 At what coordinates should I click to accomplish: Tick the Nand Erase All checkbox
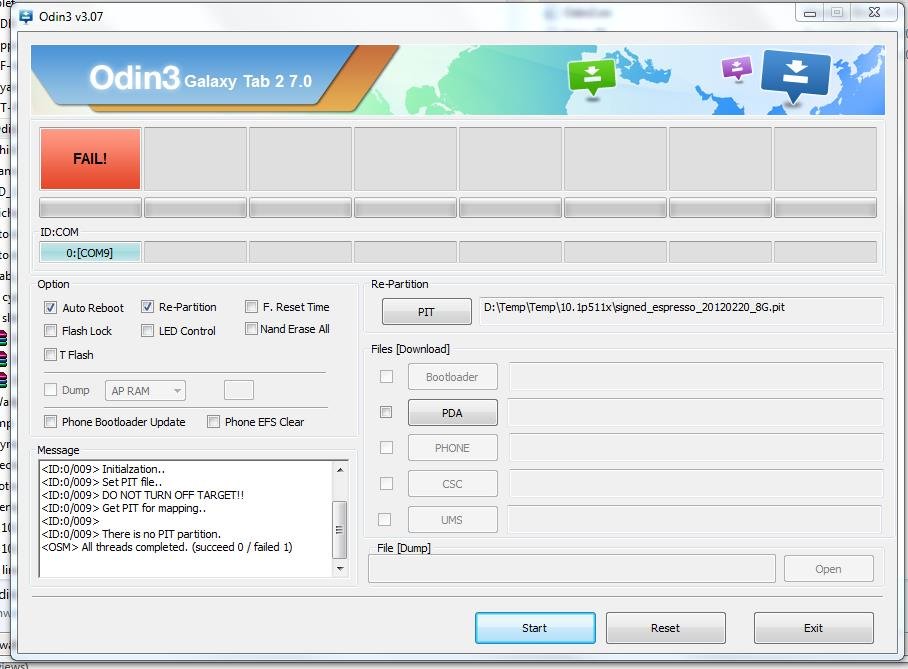[251, 329]
